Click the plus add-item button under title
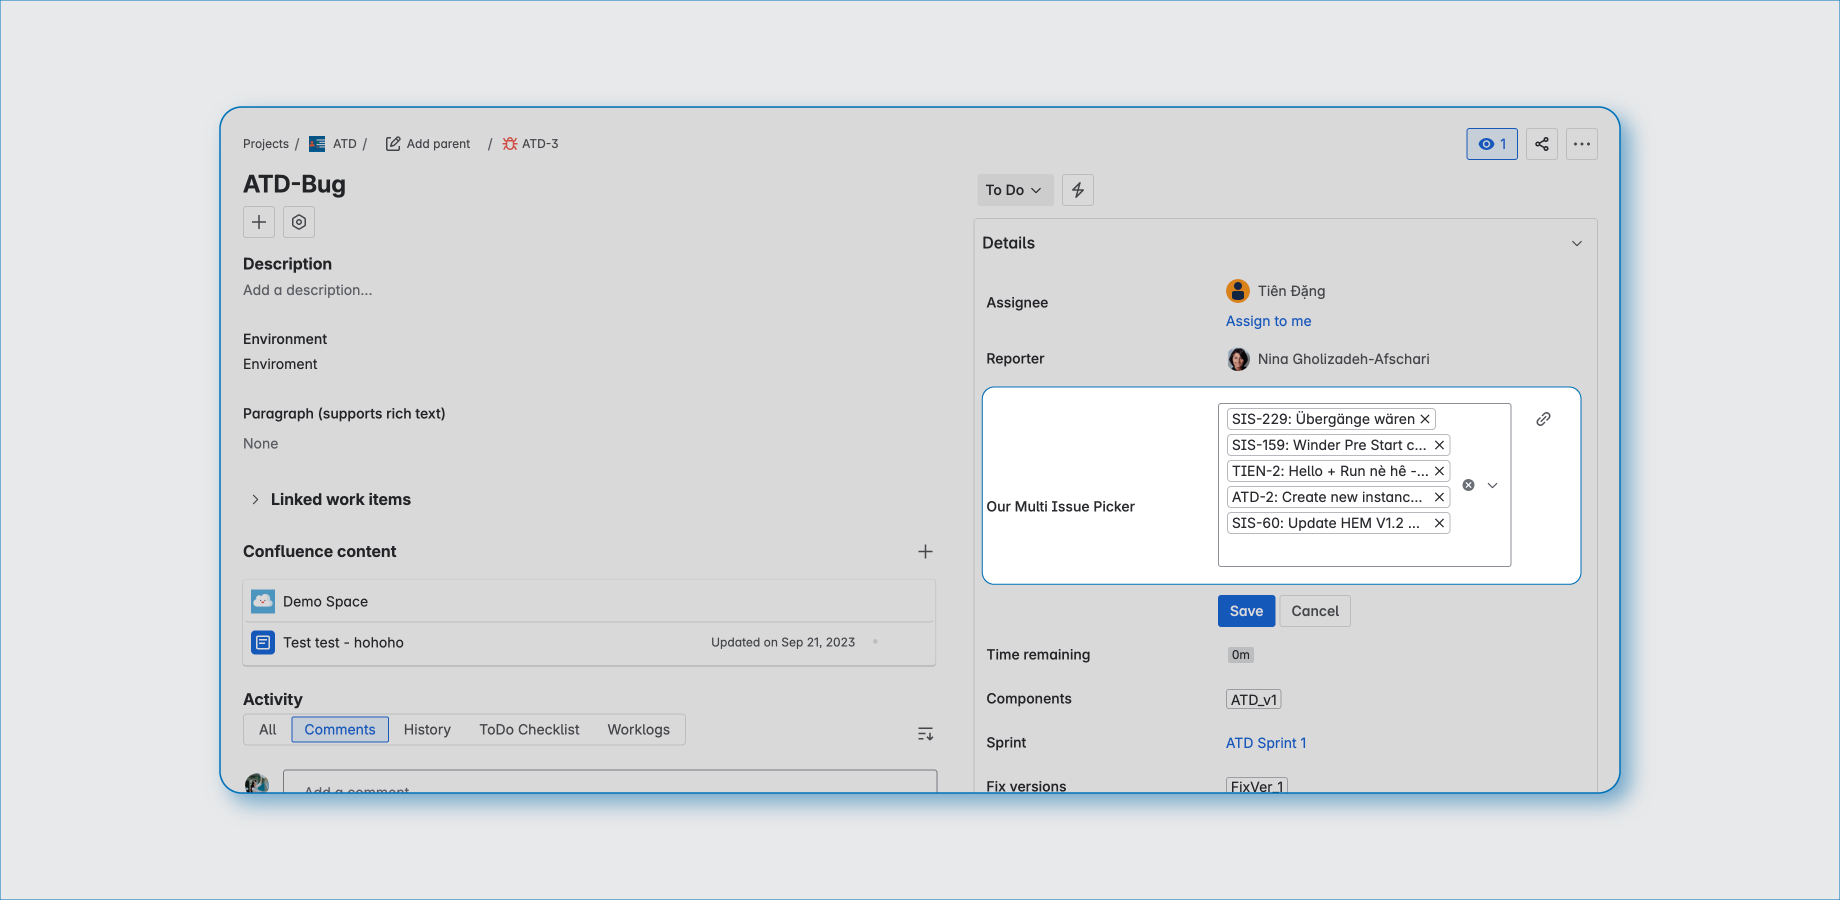 259,222
